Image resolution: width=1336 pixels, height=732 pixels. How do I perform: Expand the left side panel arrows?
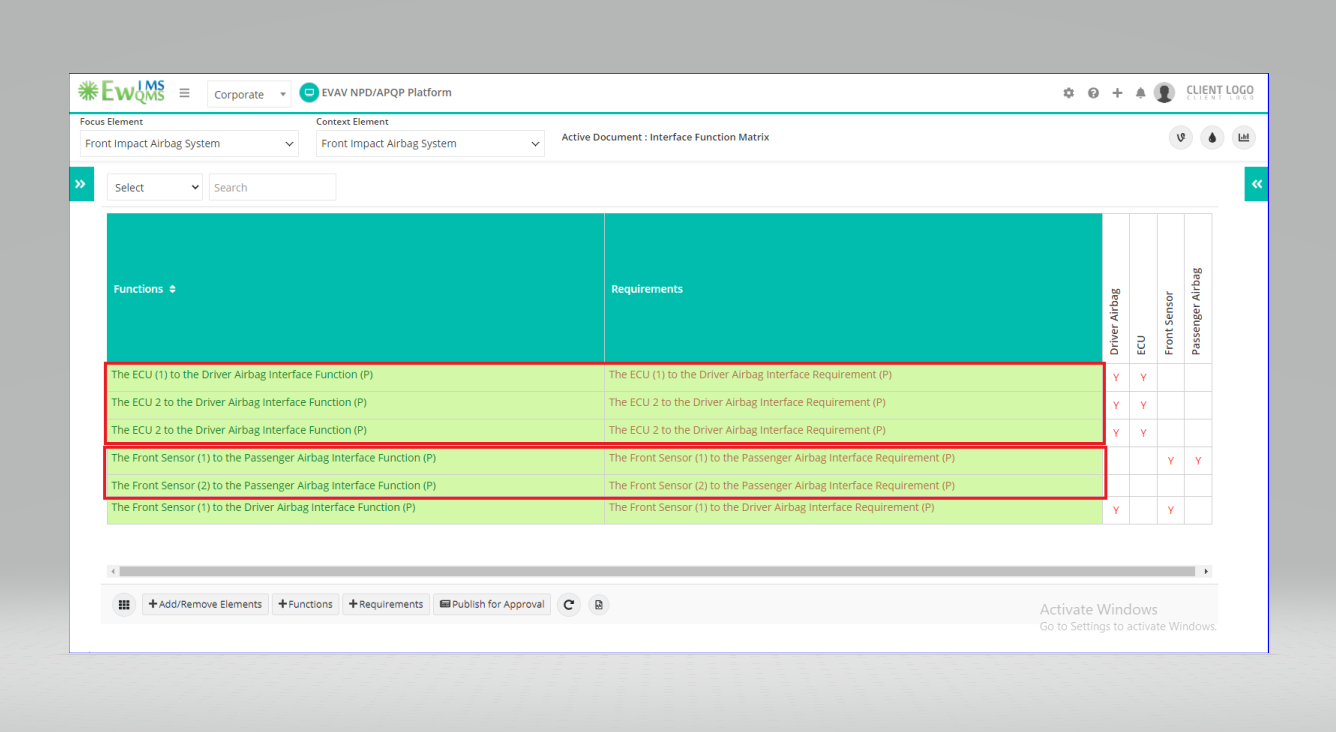[81, 184]
